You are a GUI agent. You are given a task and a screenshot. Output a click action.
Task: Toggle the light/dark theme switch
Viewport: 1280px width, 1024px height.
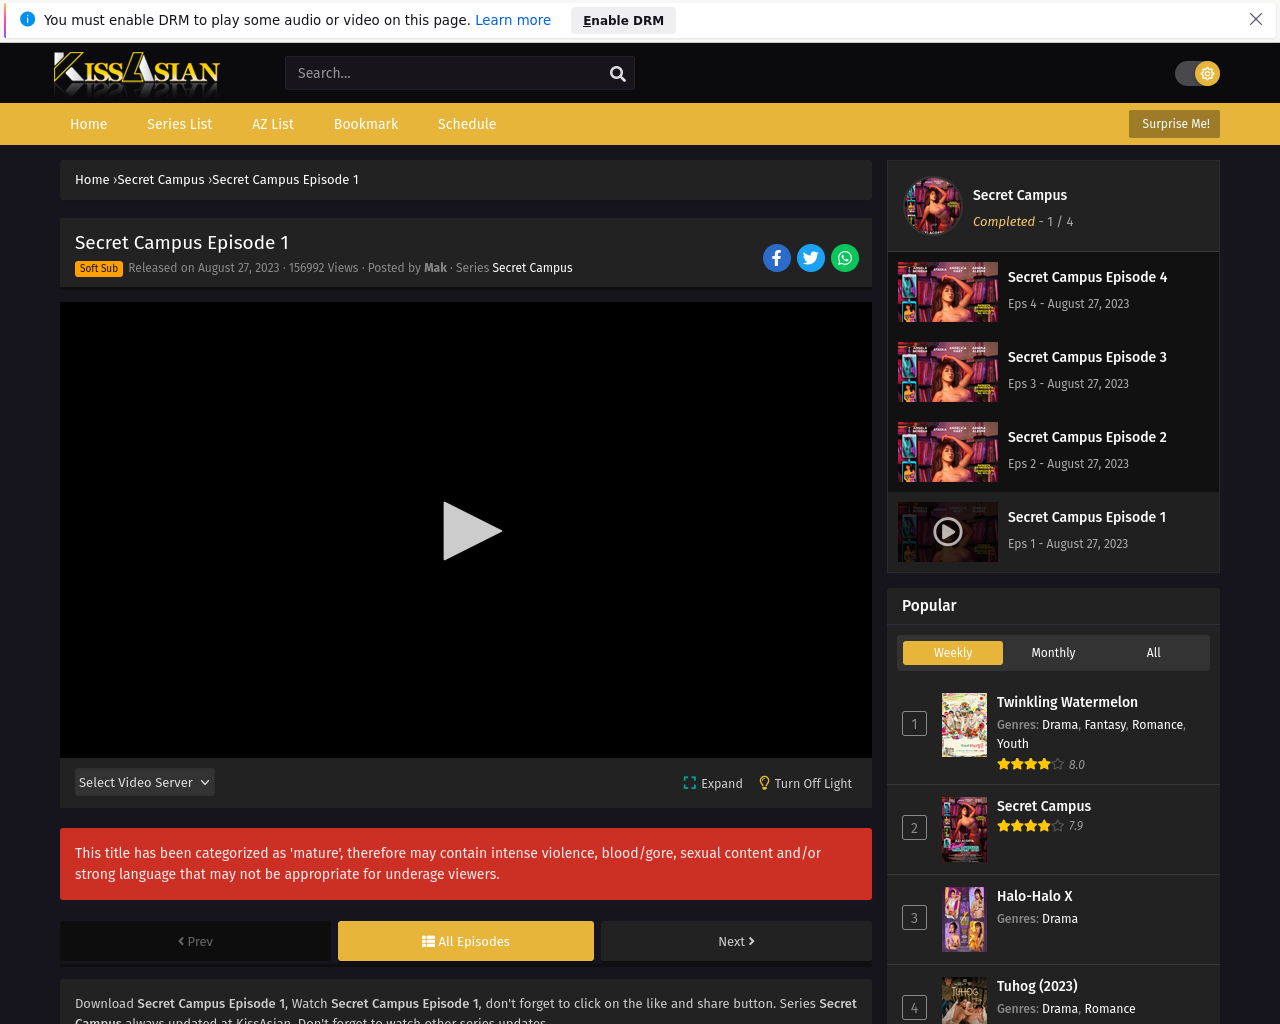point(1197,73)
